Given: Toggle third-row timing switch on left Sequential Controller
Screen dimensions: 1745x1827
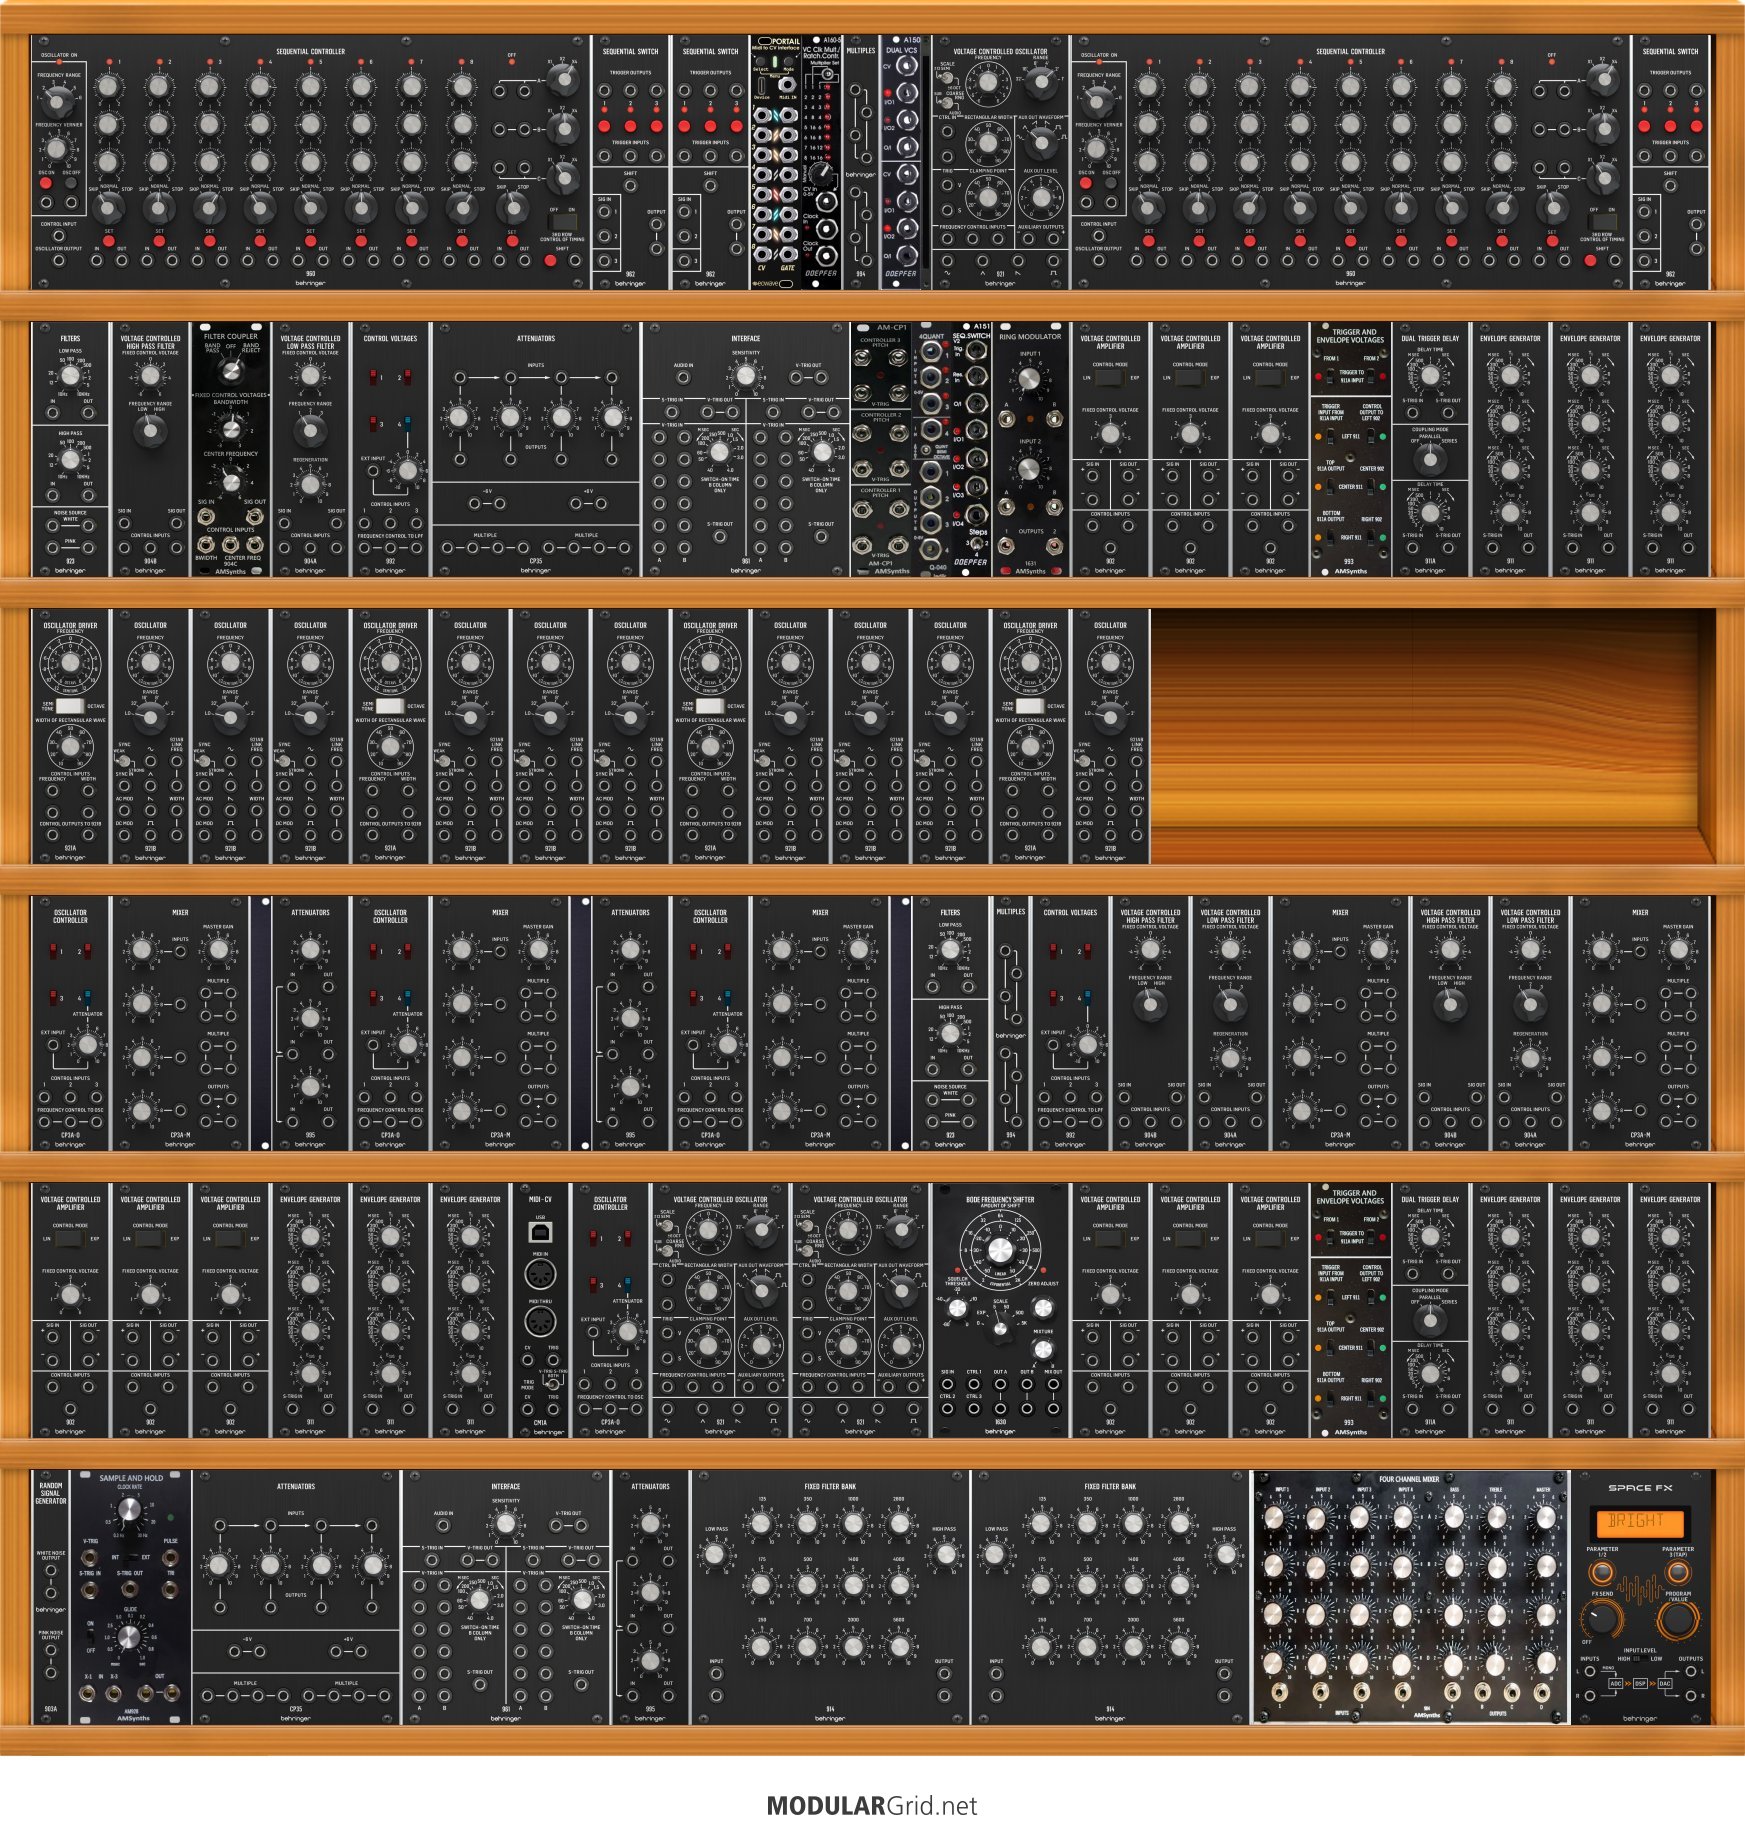Looking at the screenshot, I should click(562, 222).
